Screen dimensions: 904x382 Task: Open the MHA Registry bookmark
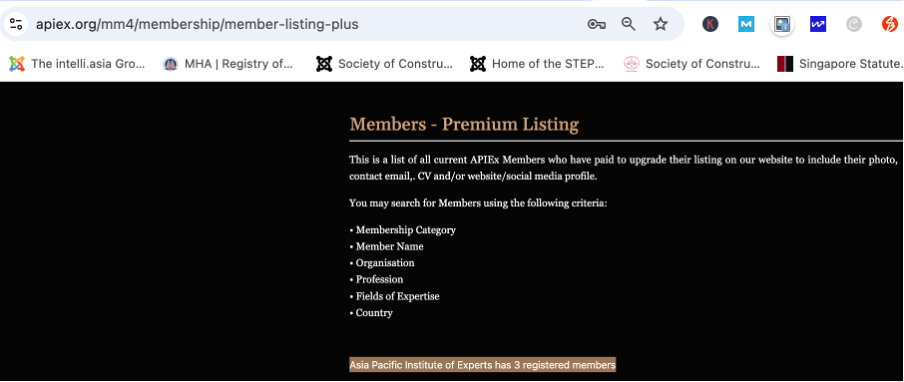[229, 64]
